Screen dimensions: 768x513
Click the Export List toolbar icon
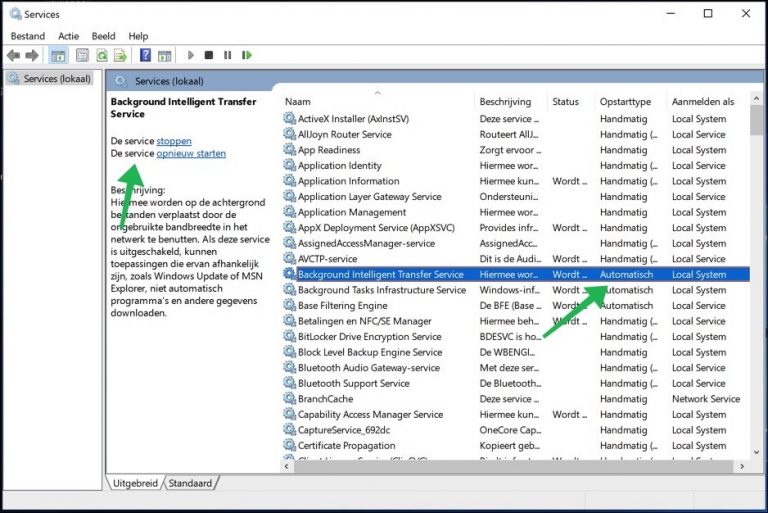pos(120,56)
